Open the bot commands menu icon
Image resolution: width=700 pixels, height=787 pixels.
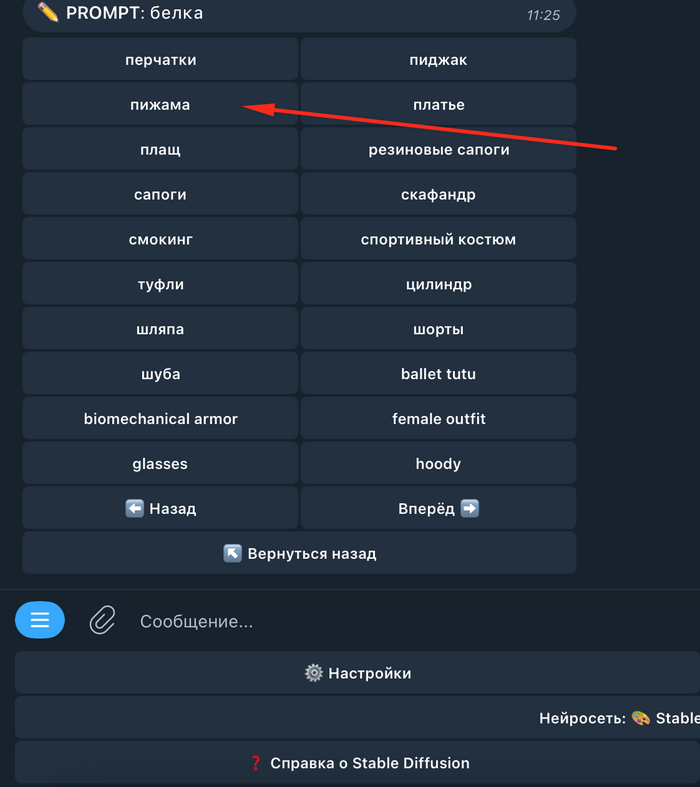click(40, 620)
